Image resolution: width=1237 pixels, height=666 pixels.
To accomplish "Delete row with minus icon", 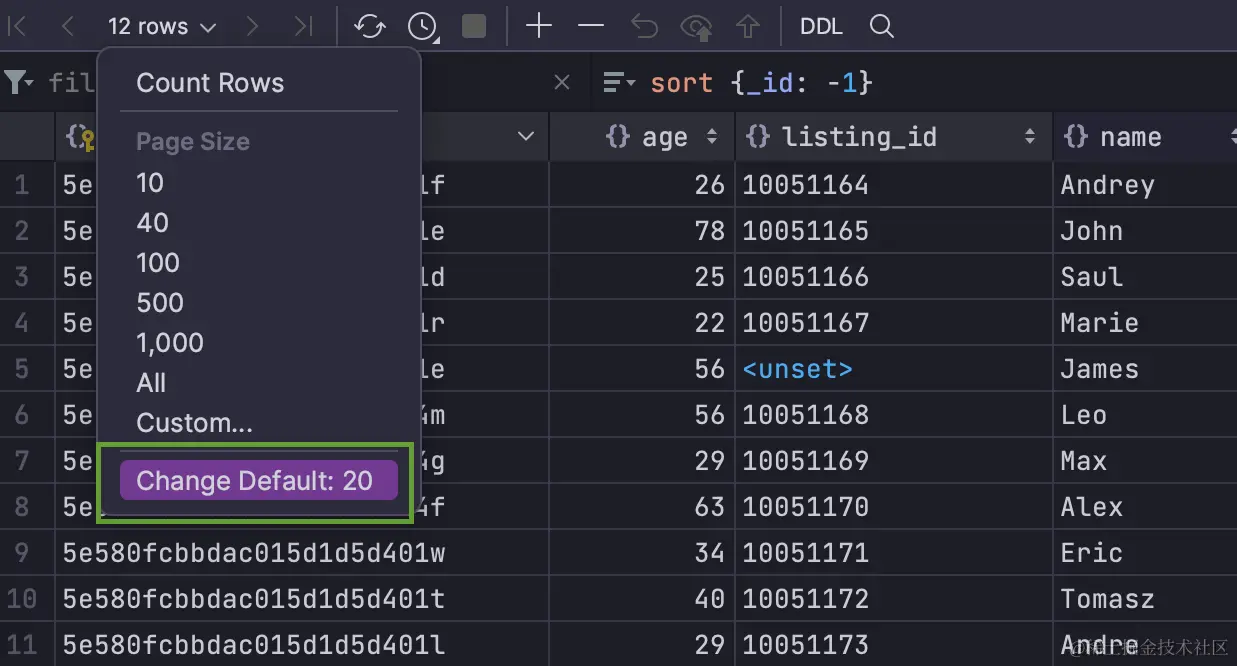I will coord(591,27).
